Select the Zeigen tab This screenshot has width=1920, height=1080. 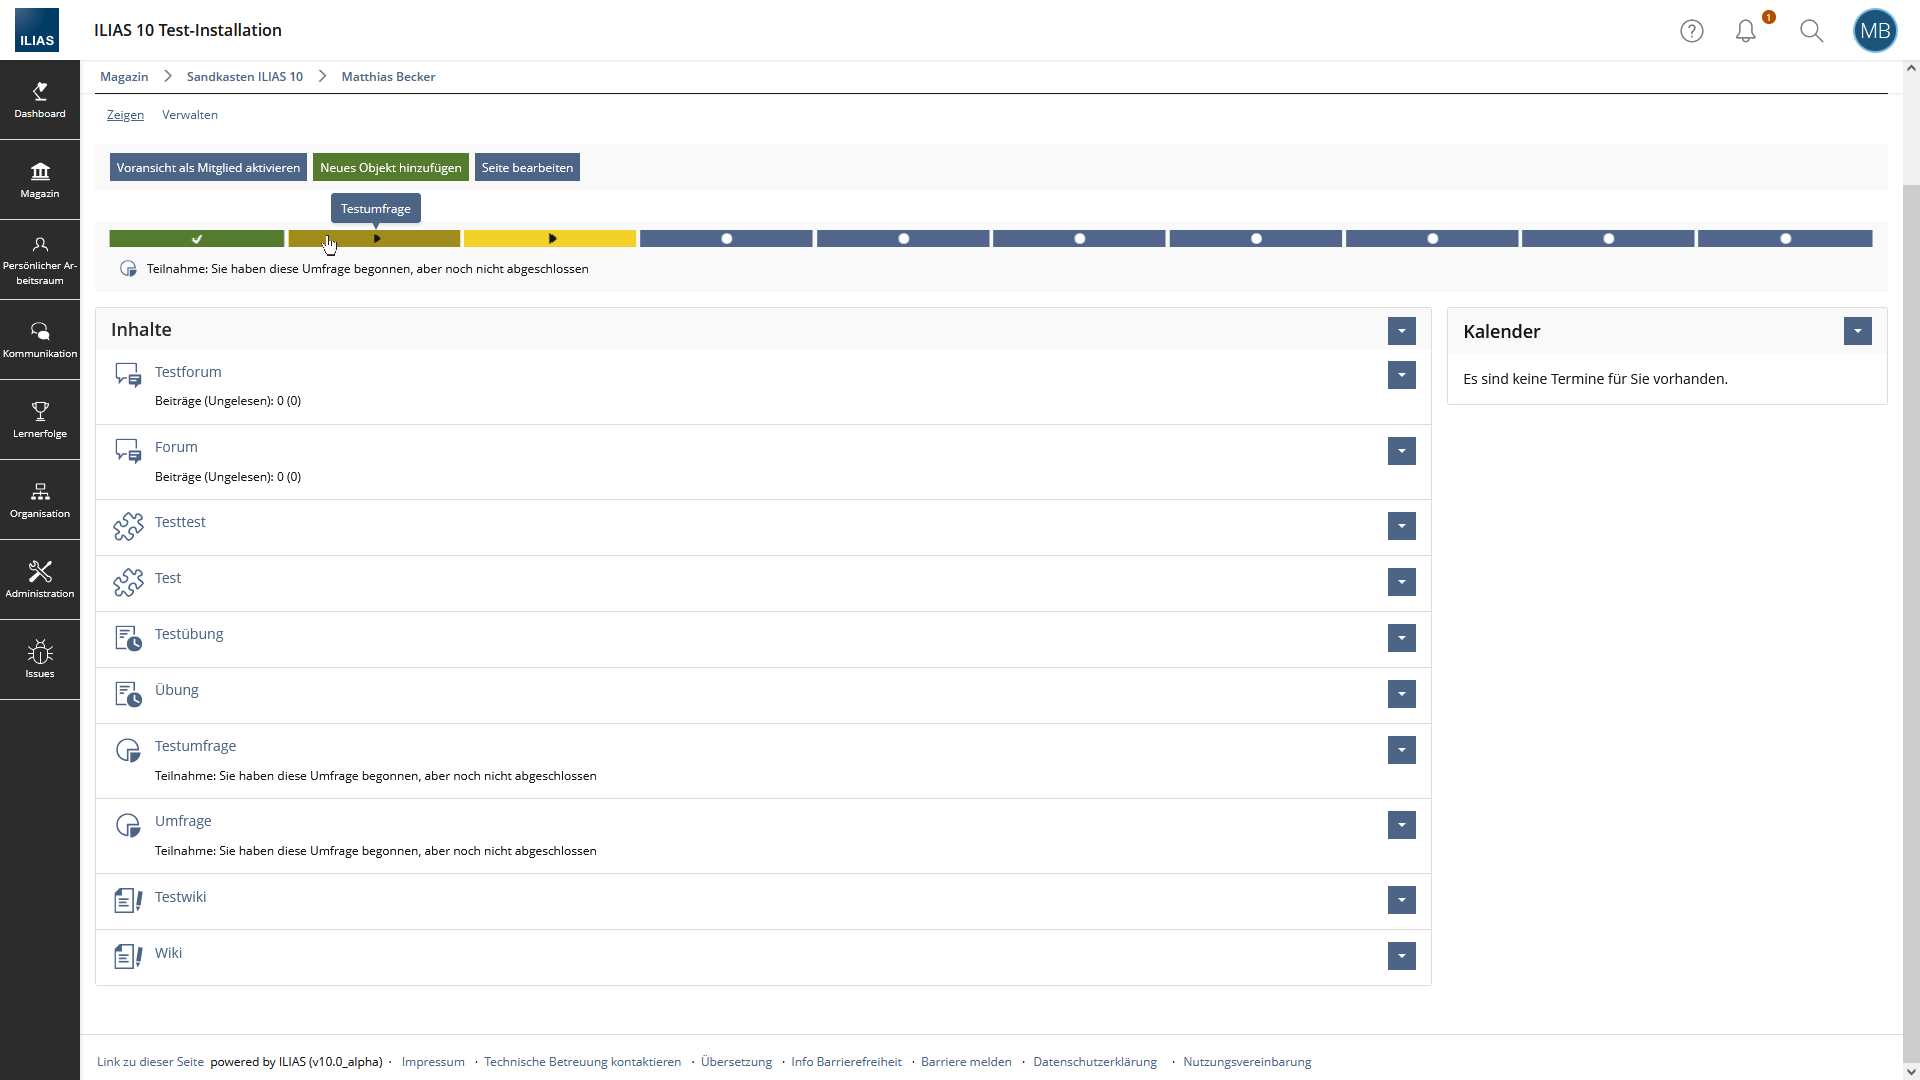coord(125,115)
